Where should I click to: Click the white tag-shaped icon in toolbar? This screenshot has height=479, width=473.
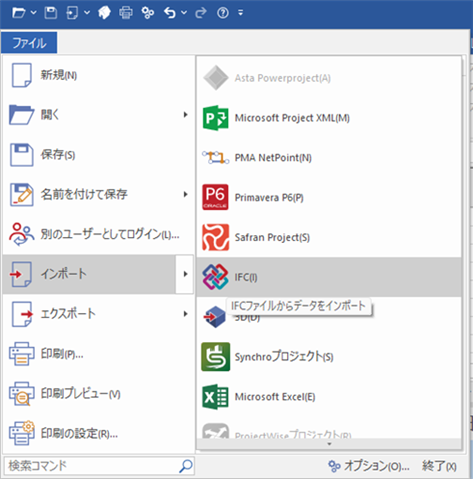click(x=104, y=13)
